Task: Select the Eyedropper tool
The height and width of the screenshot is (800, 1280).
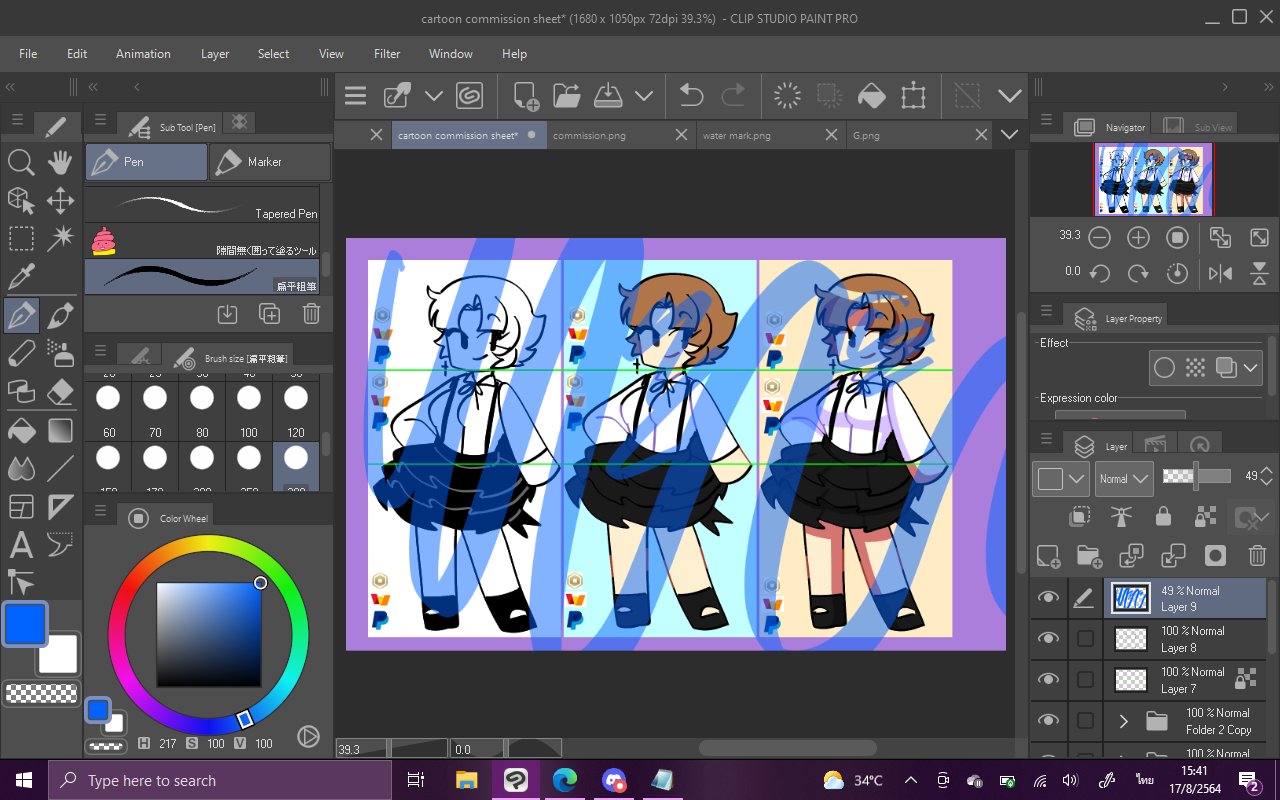Action: pos(21,277)
